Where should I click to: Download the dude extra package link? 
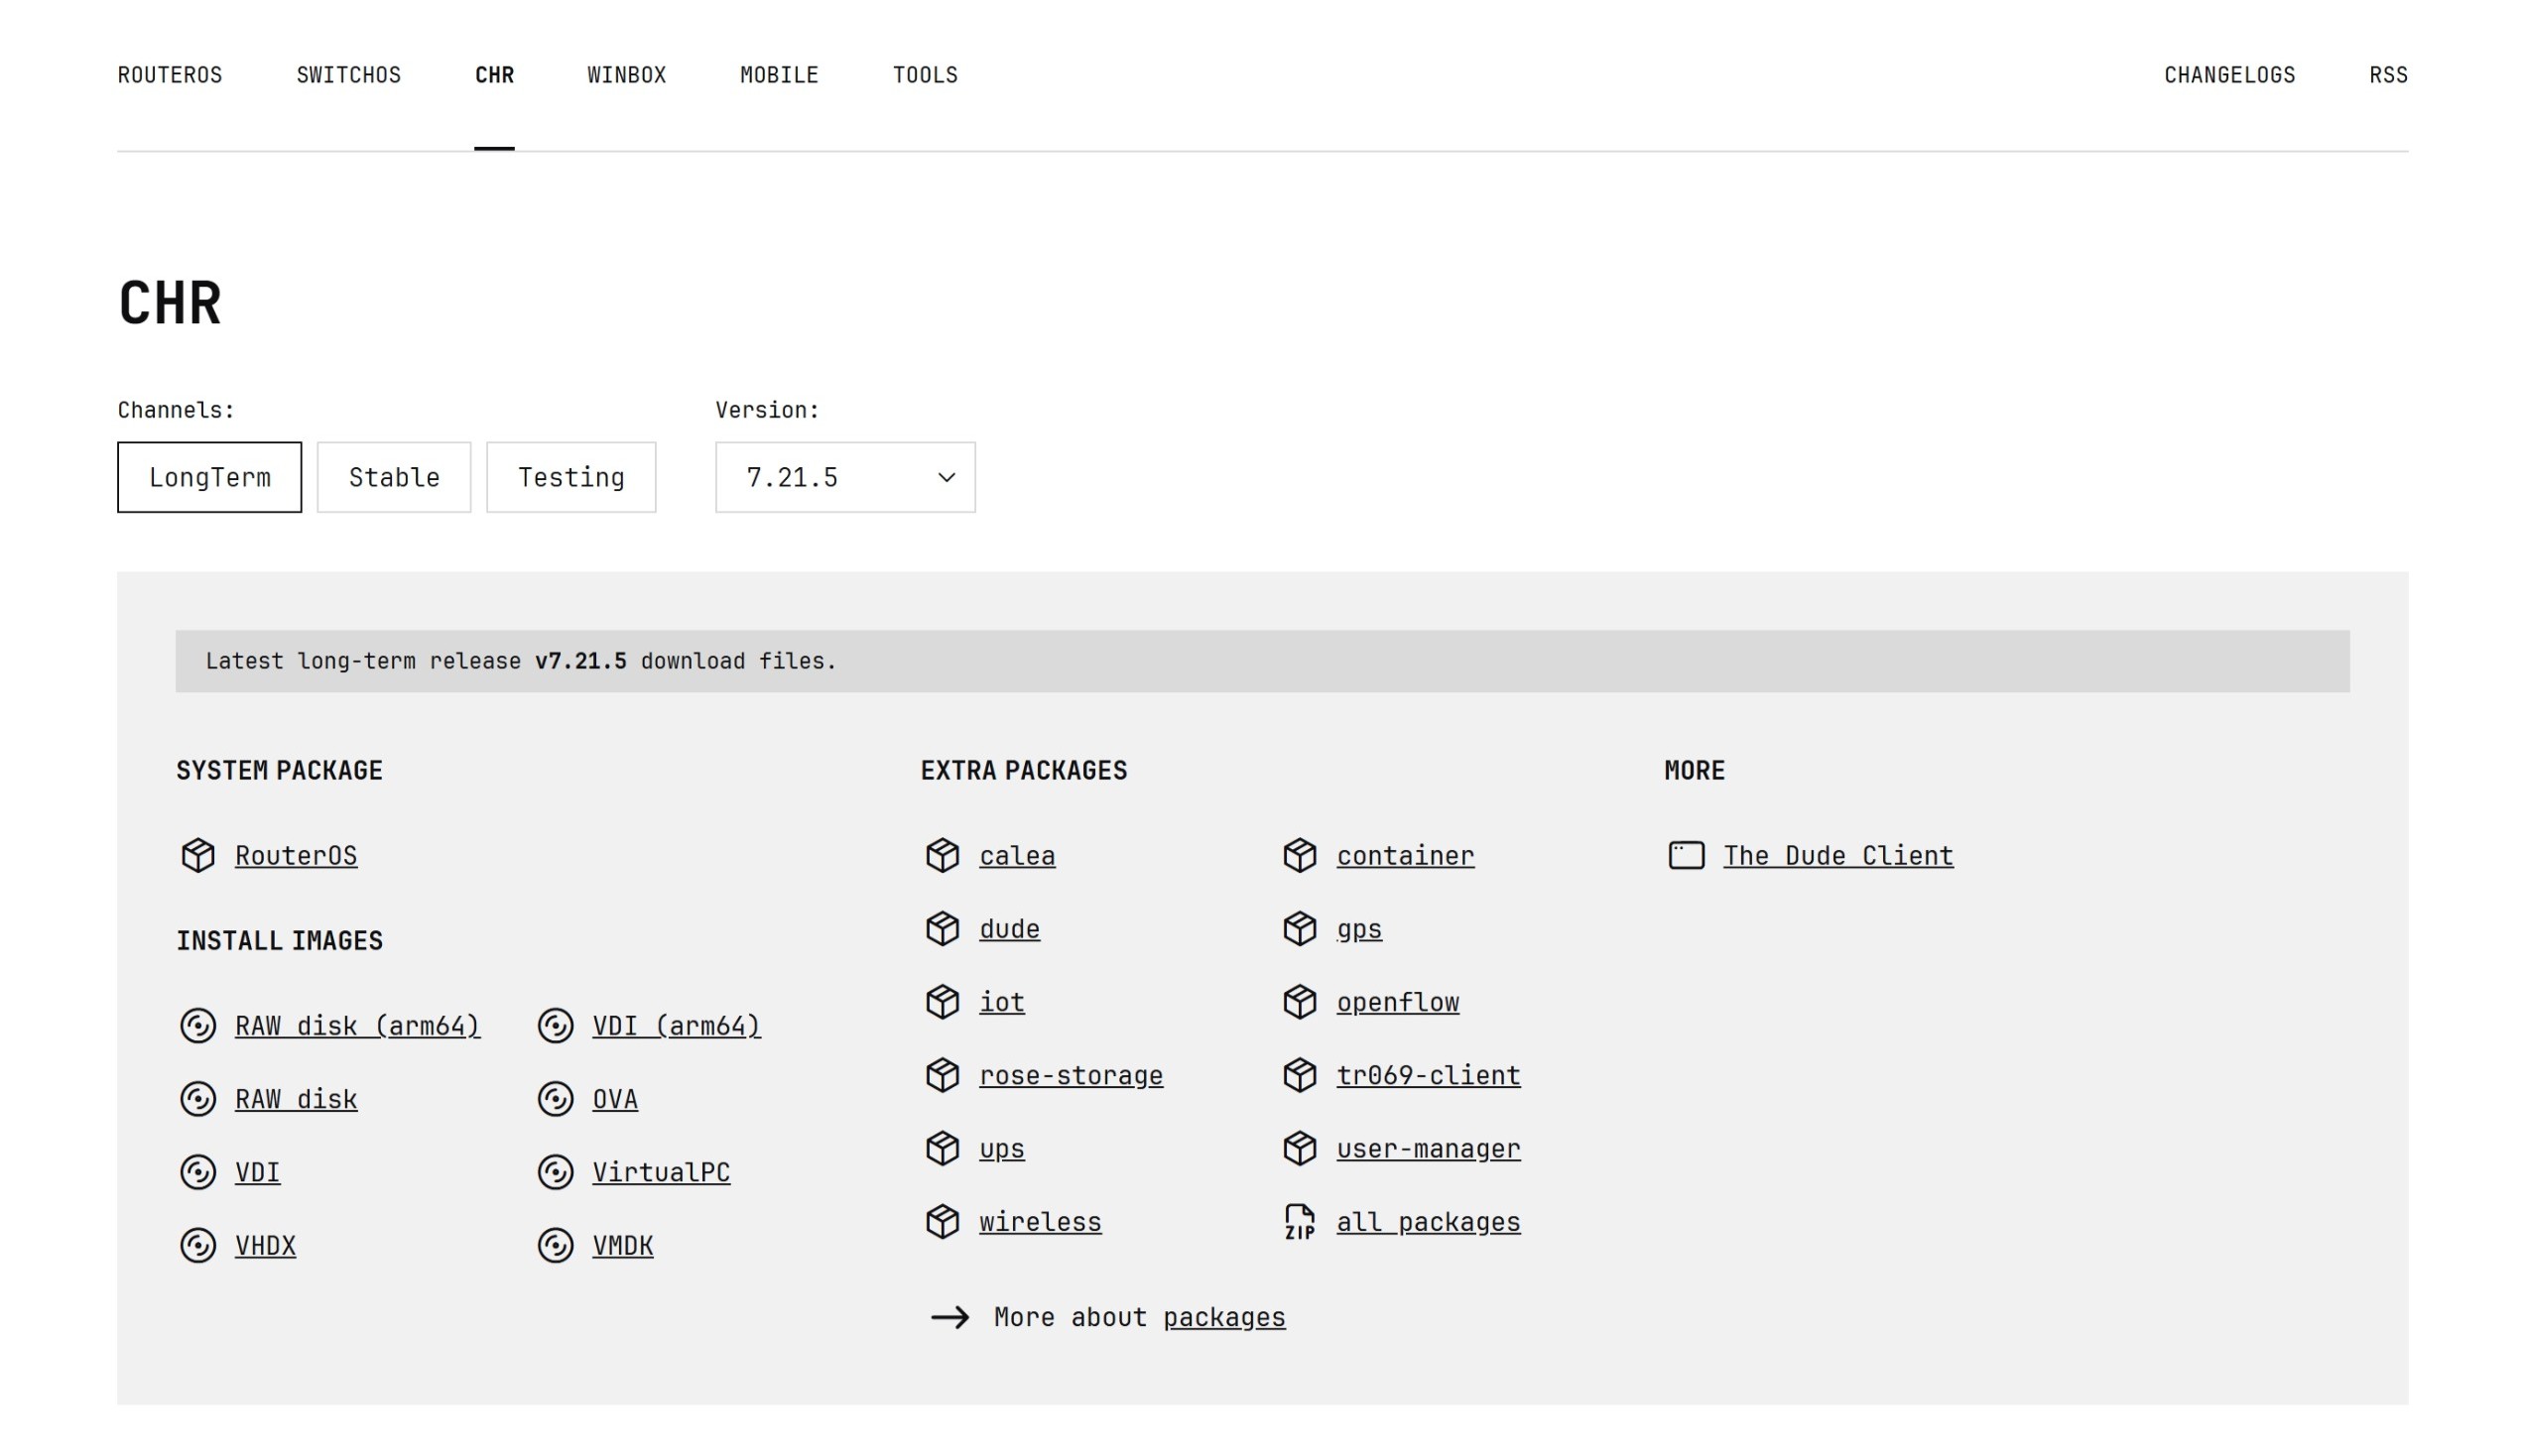(x=1009, y=929)
